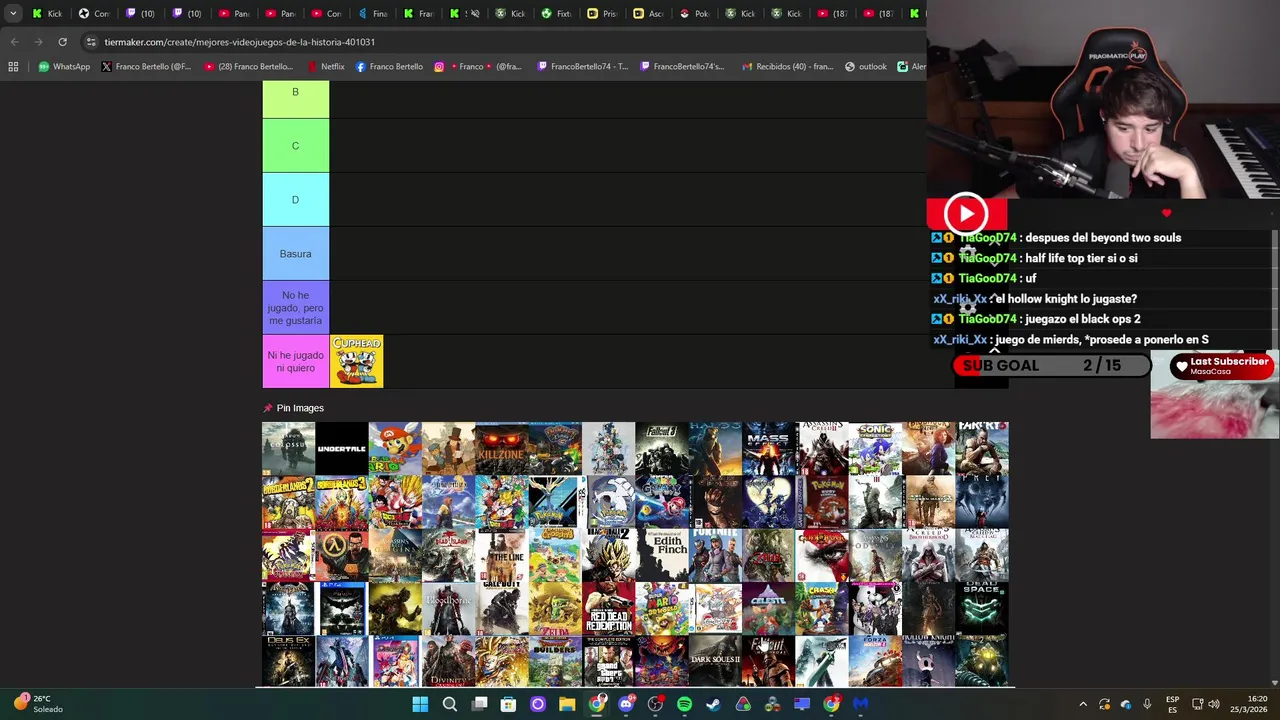Select the Dark Souls II cover
The width and height of the screenshot is (1280, 720).
pyautogui.click(x=715, y=661)
